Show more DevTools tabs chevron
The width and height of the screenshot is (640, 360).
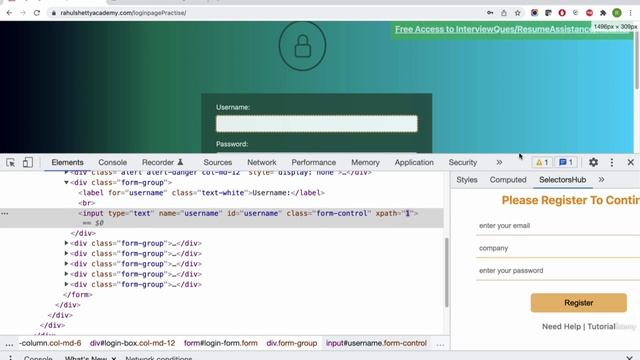499,162
